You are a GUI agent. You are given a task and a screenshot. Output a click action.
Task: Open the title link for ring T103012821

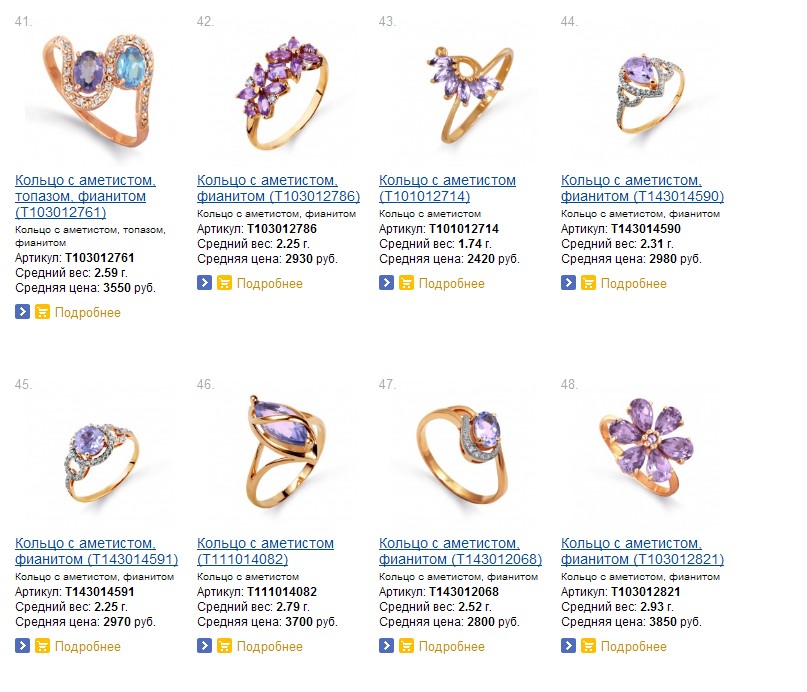(x=642, y=551)
